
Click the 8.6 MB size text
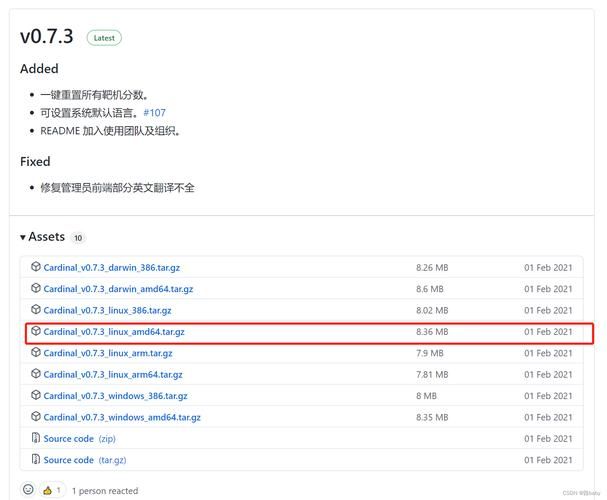430,289
